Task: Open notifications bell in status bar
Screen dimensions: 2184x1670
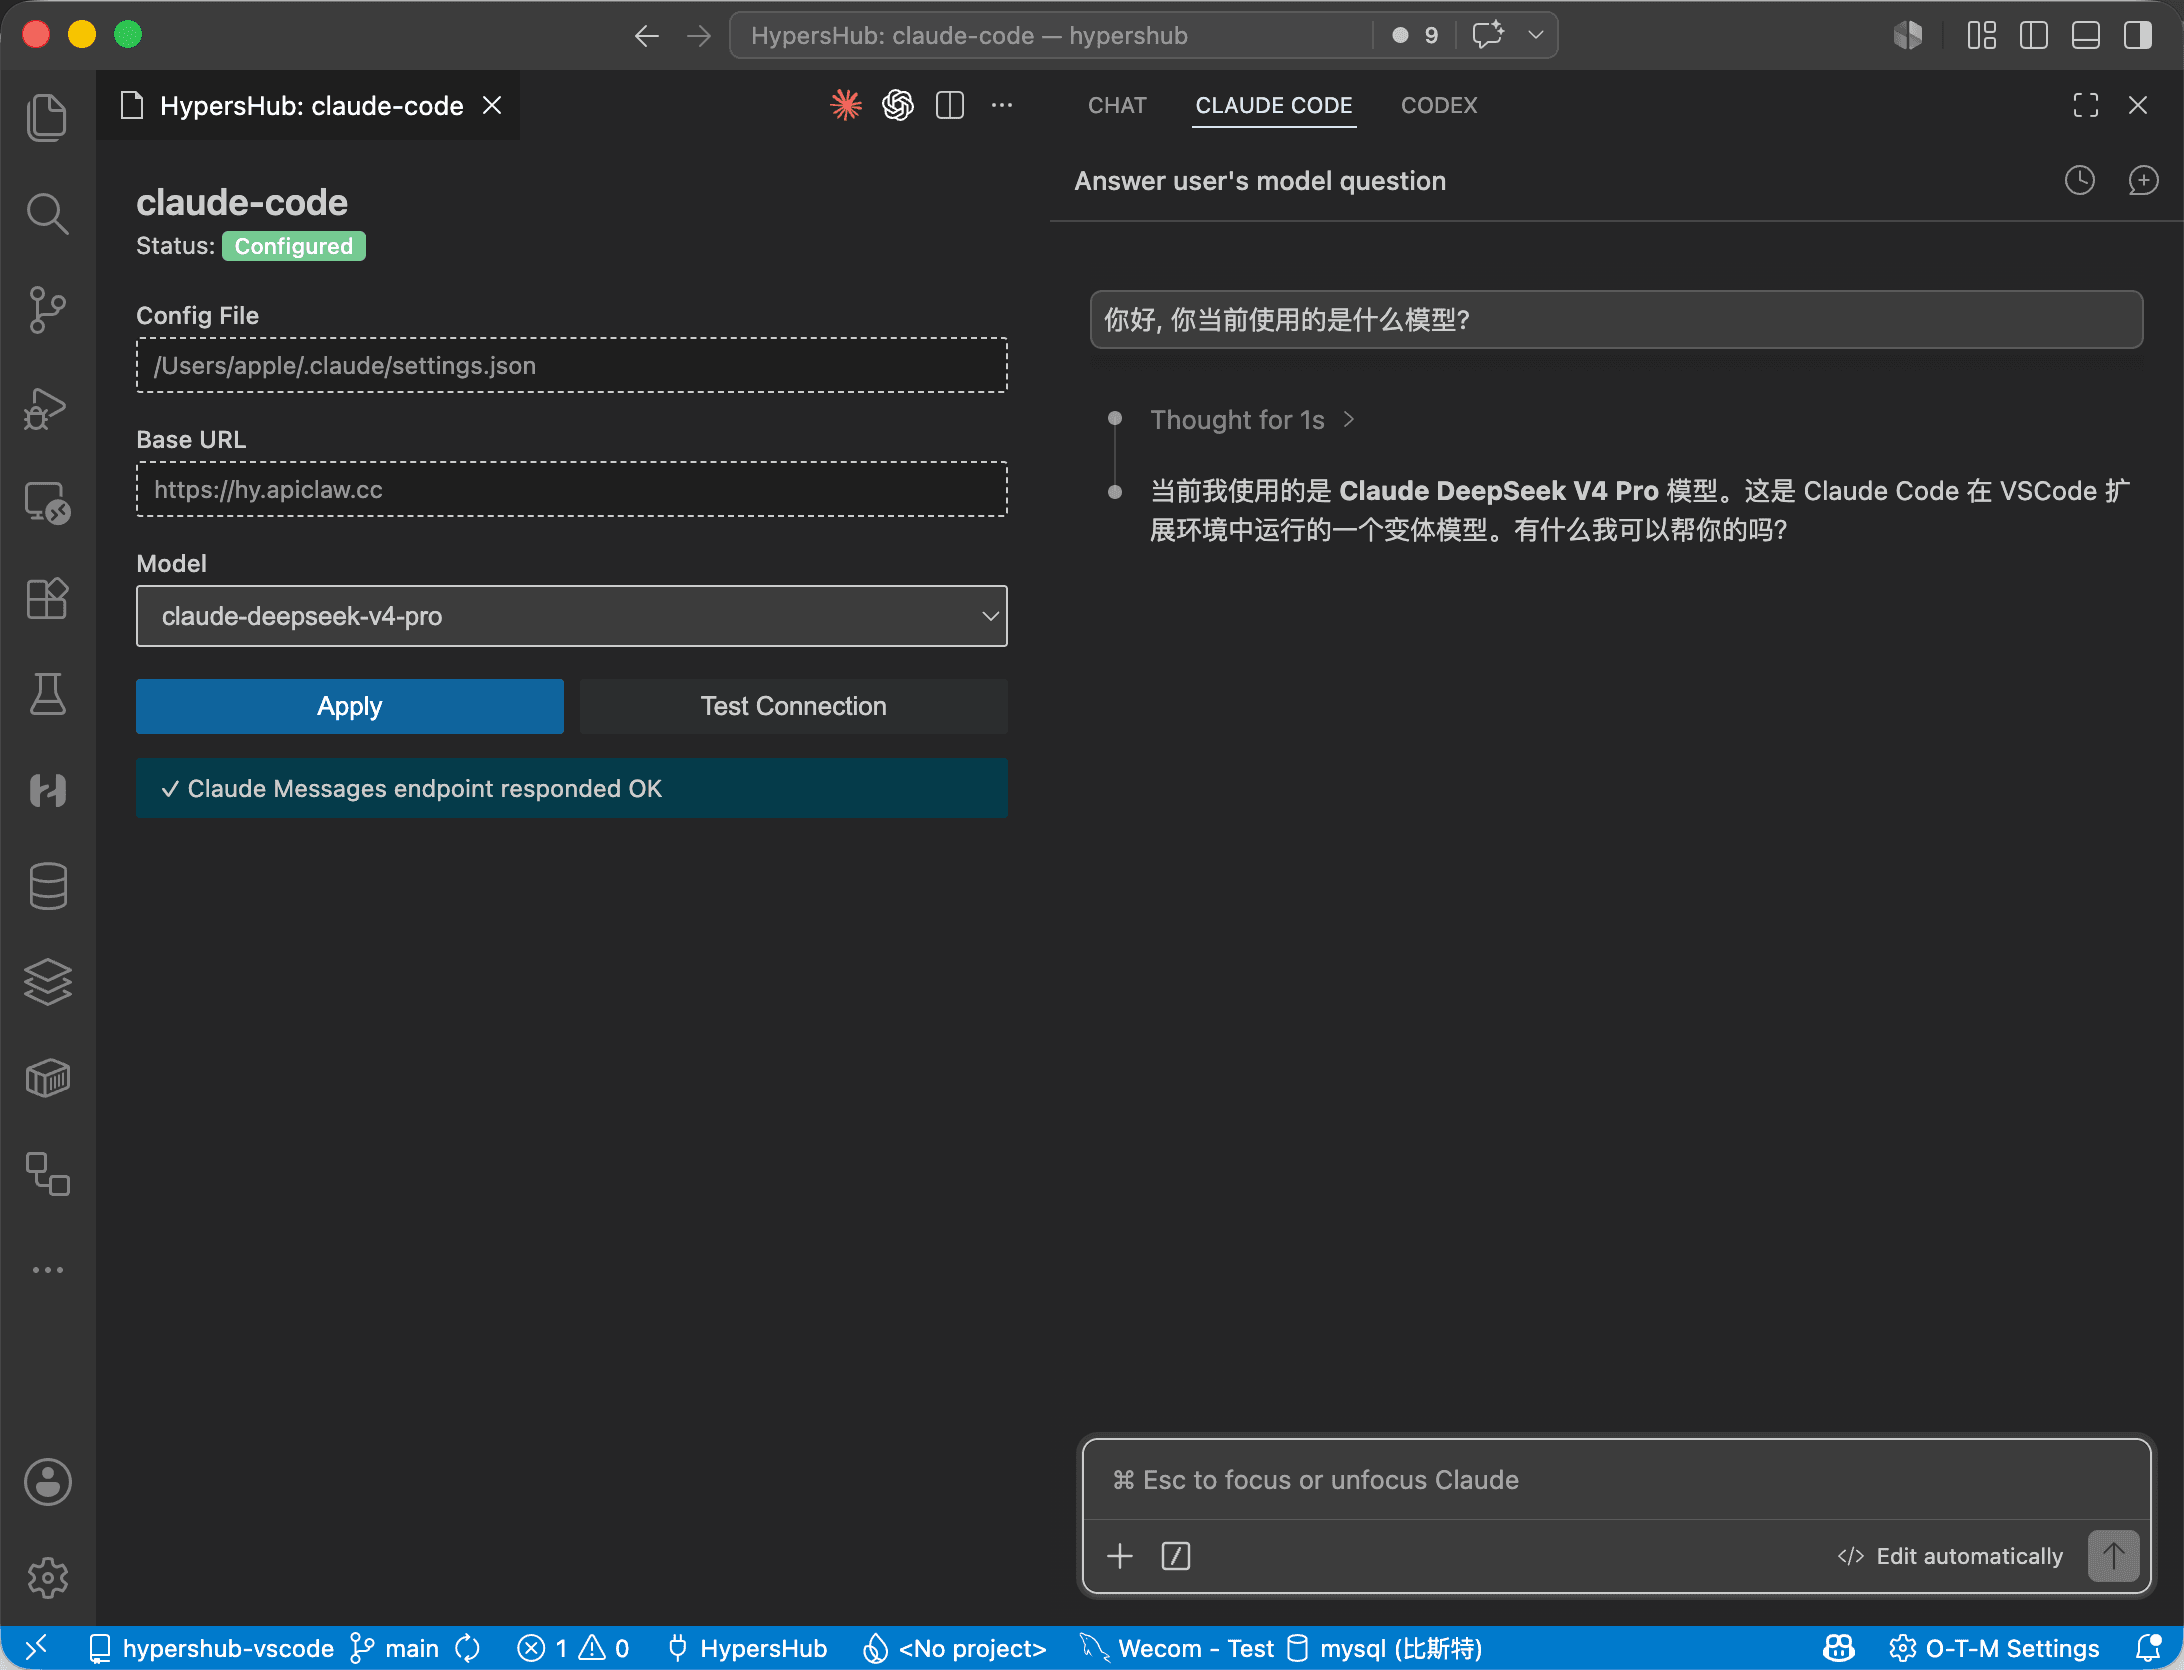Action: tap(2148, 1648)
